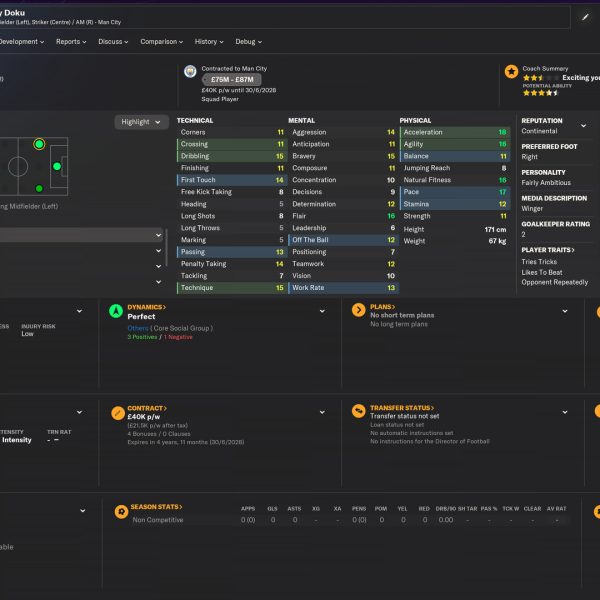Click the Tries Tricks trait
This screenshot has width=600, height=600.
point(539,262)
